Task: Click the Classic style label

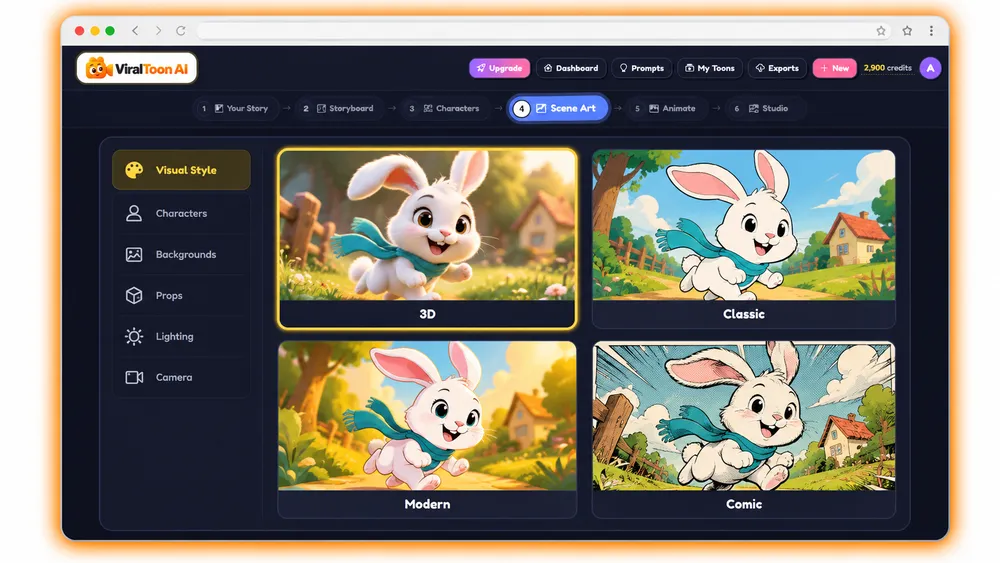Action: point(744,314)
